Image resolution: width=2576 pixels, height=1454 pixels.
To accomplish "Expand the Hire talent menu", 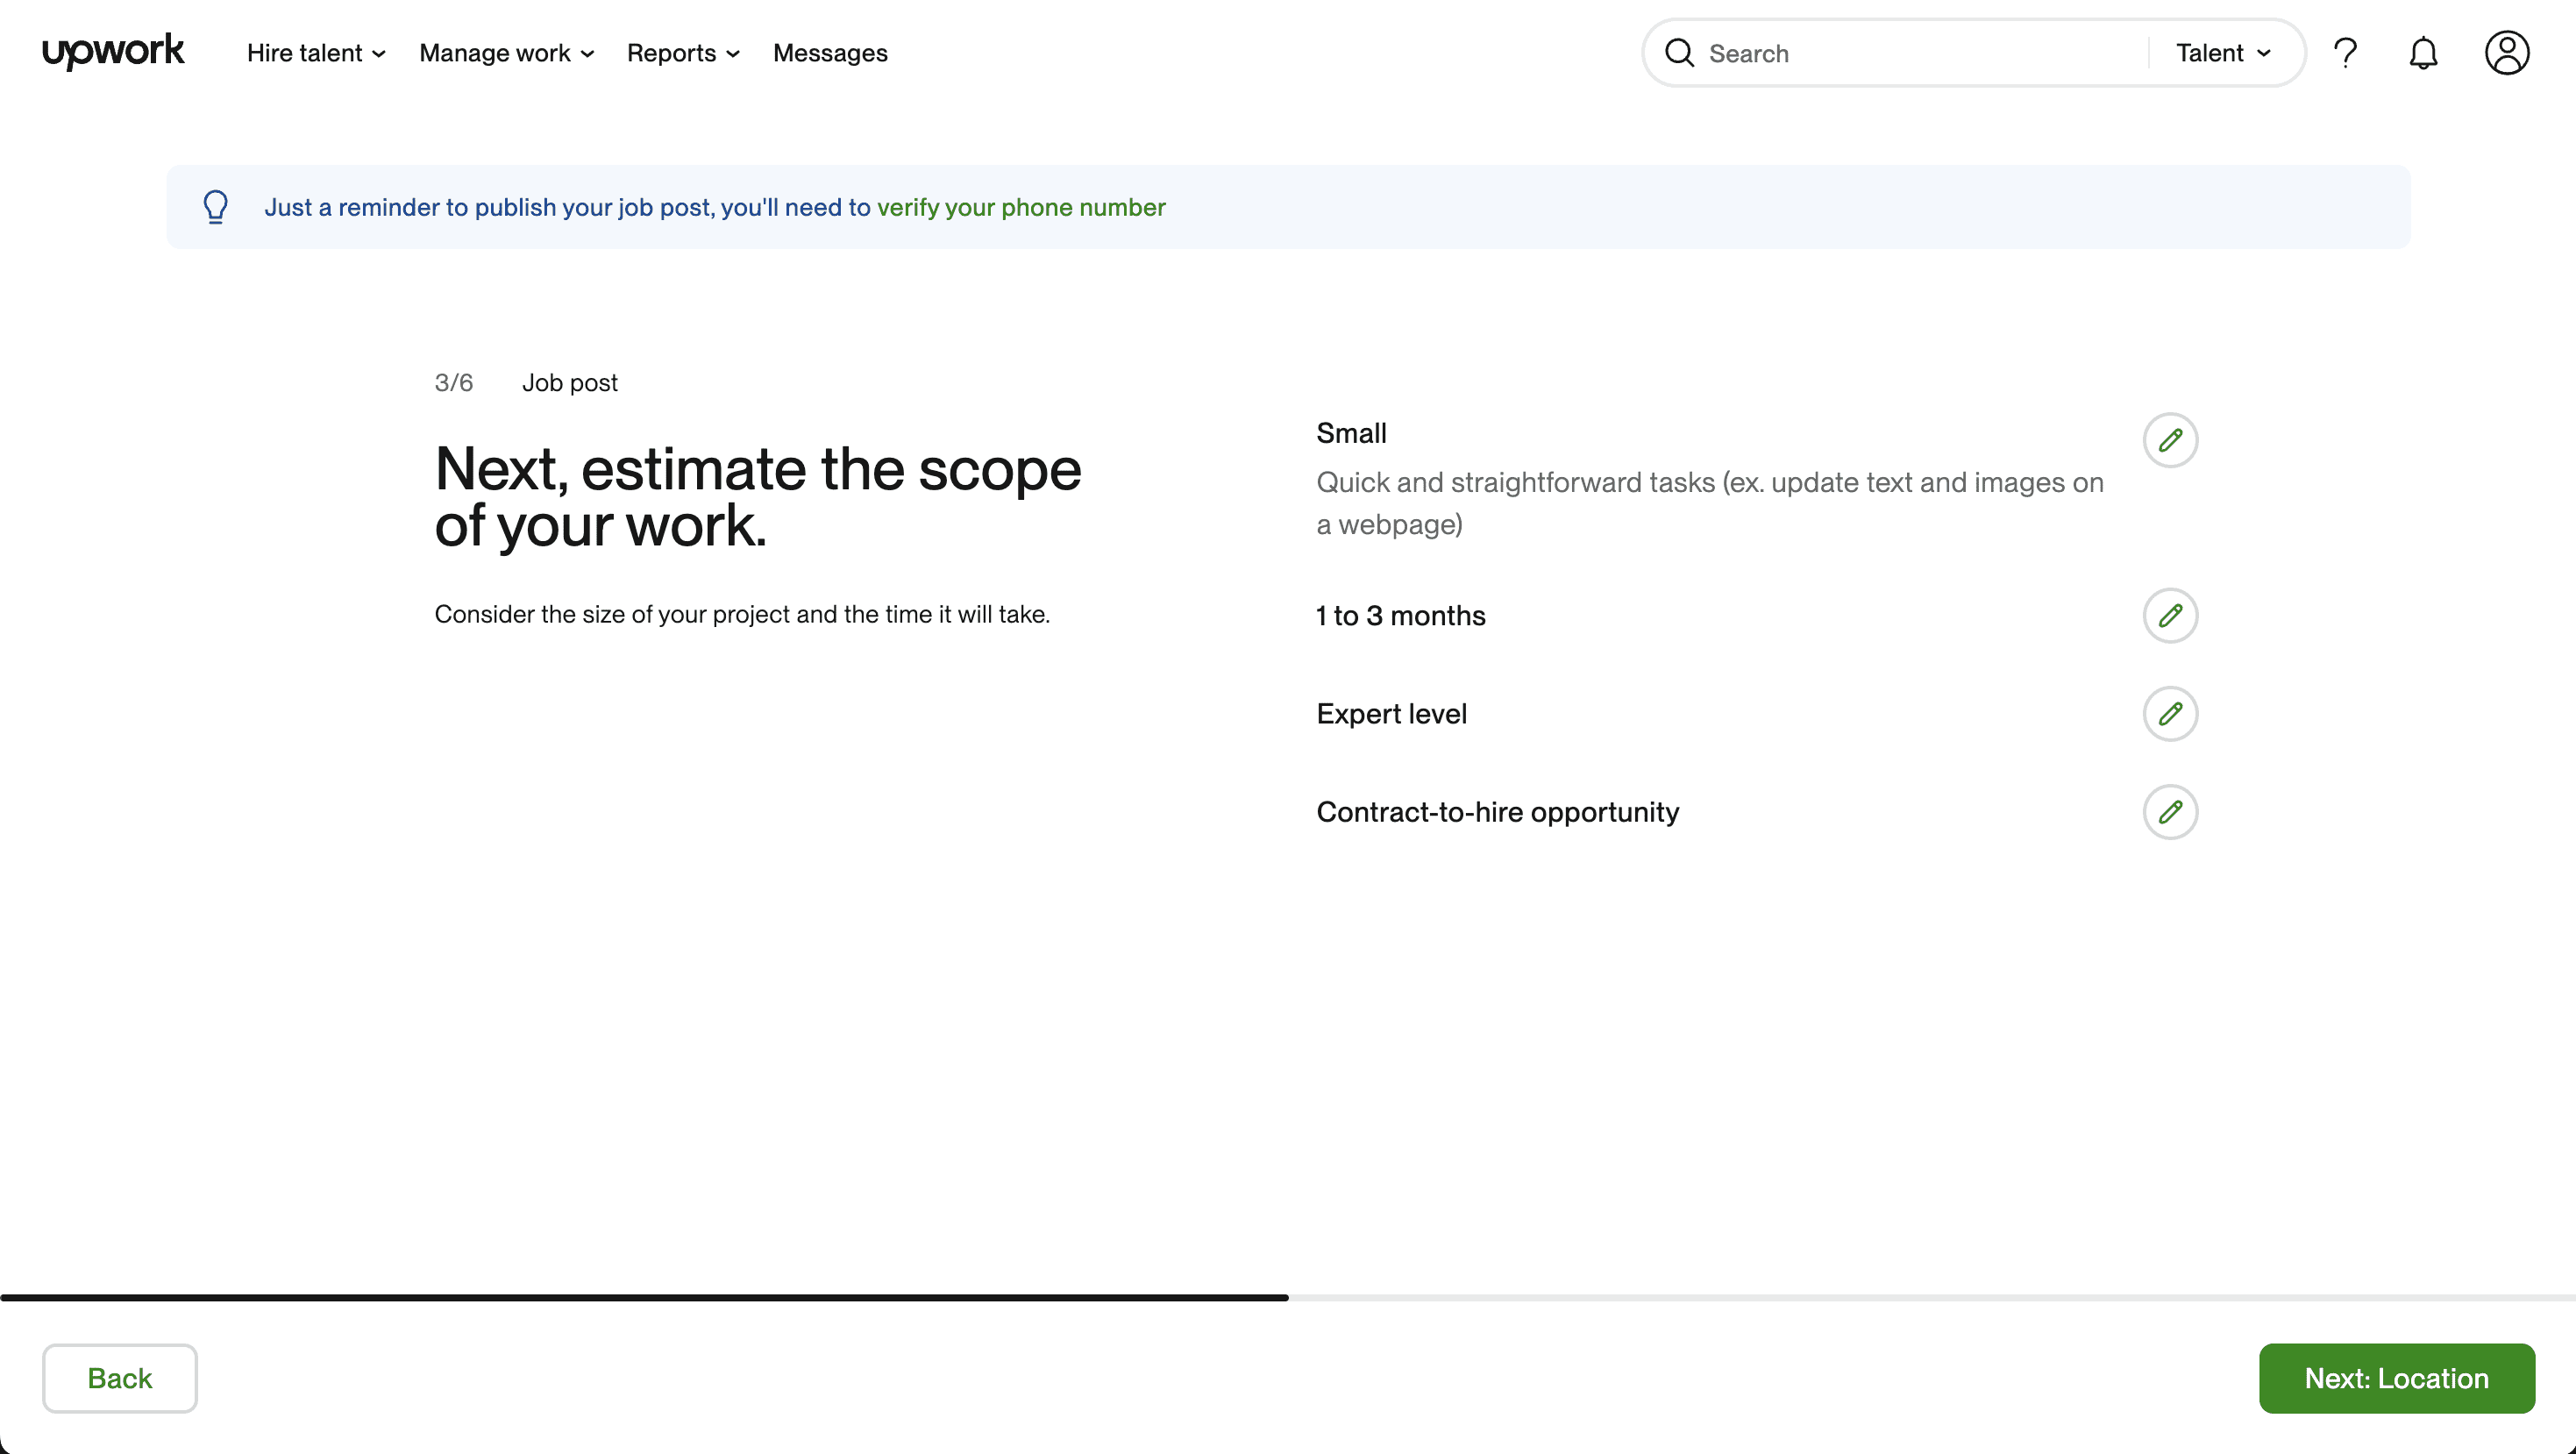I will [316, 53].
